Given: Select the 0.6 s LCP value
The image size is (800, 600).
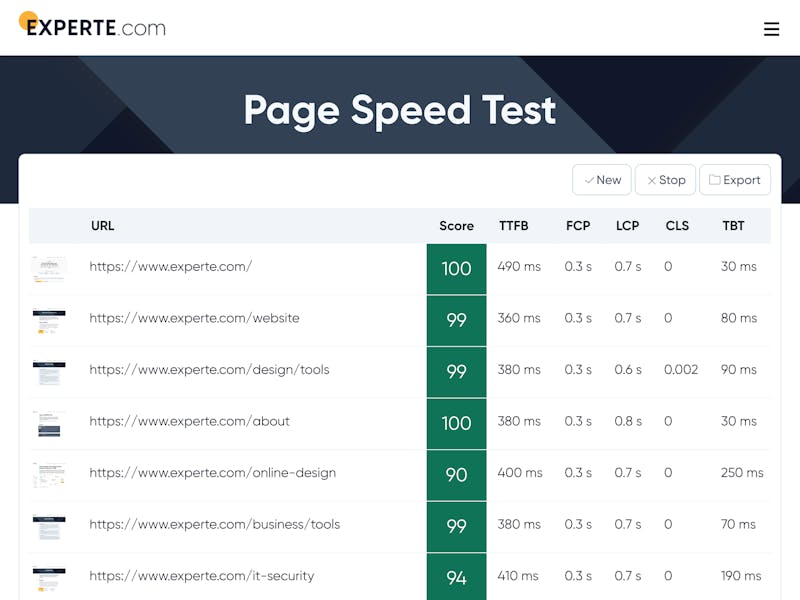Looking at the screenshot, I should 628,369.
